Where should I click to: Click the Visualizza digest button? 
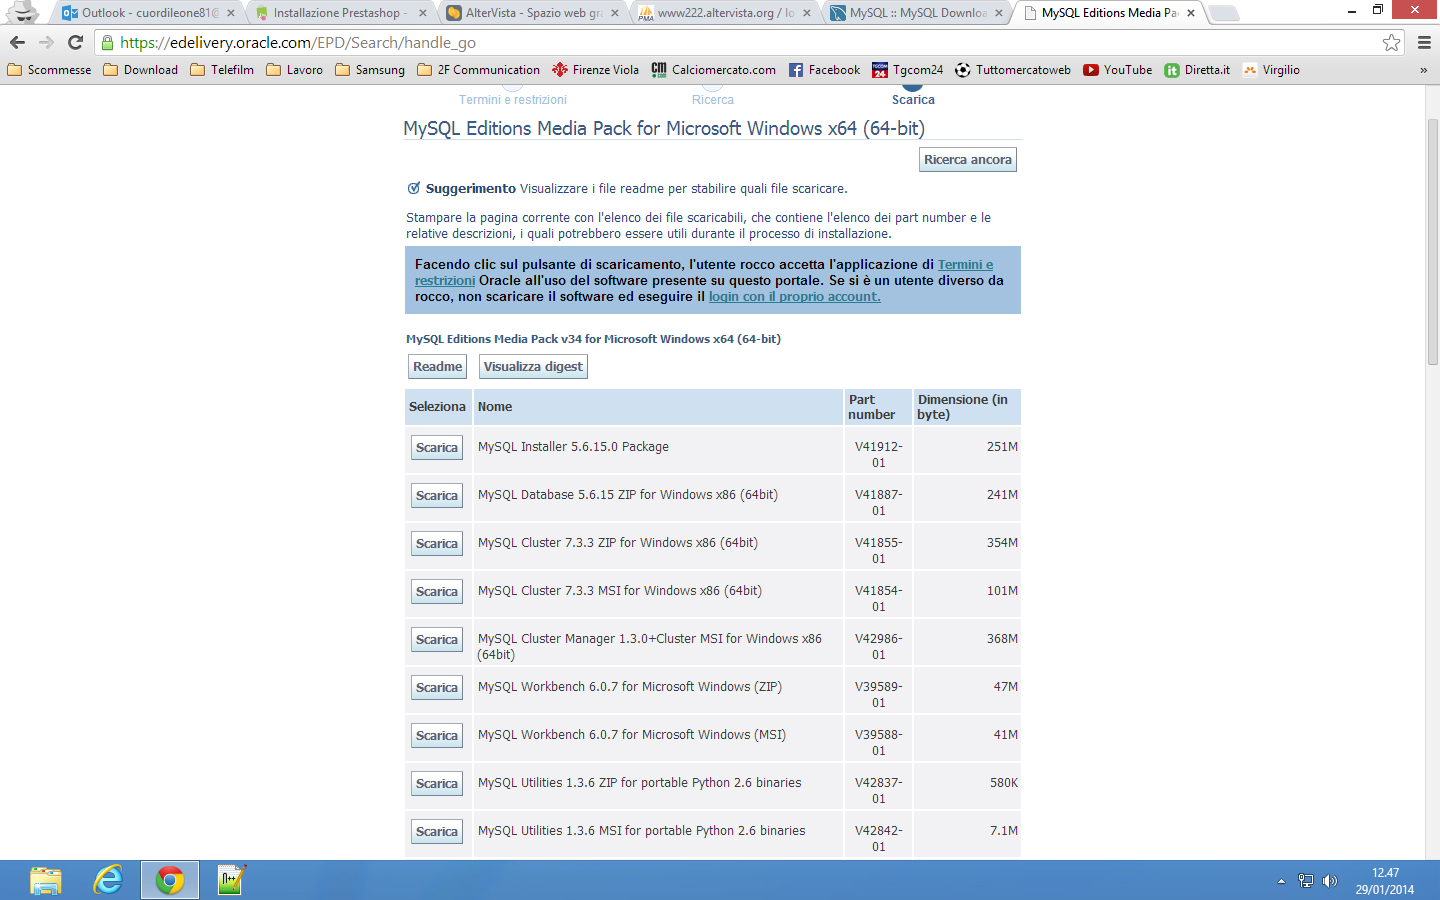(533, 367)
